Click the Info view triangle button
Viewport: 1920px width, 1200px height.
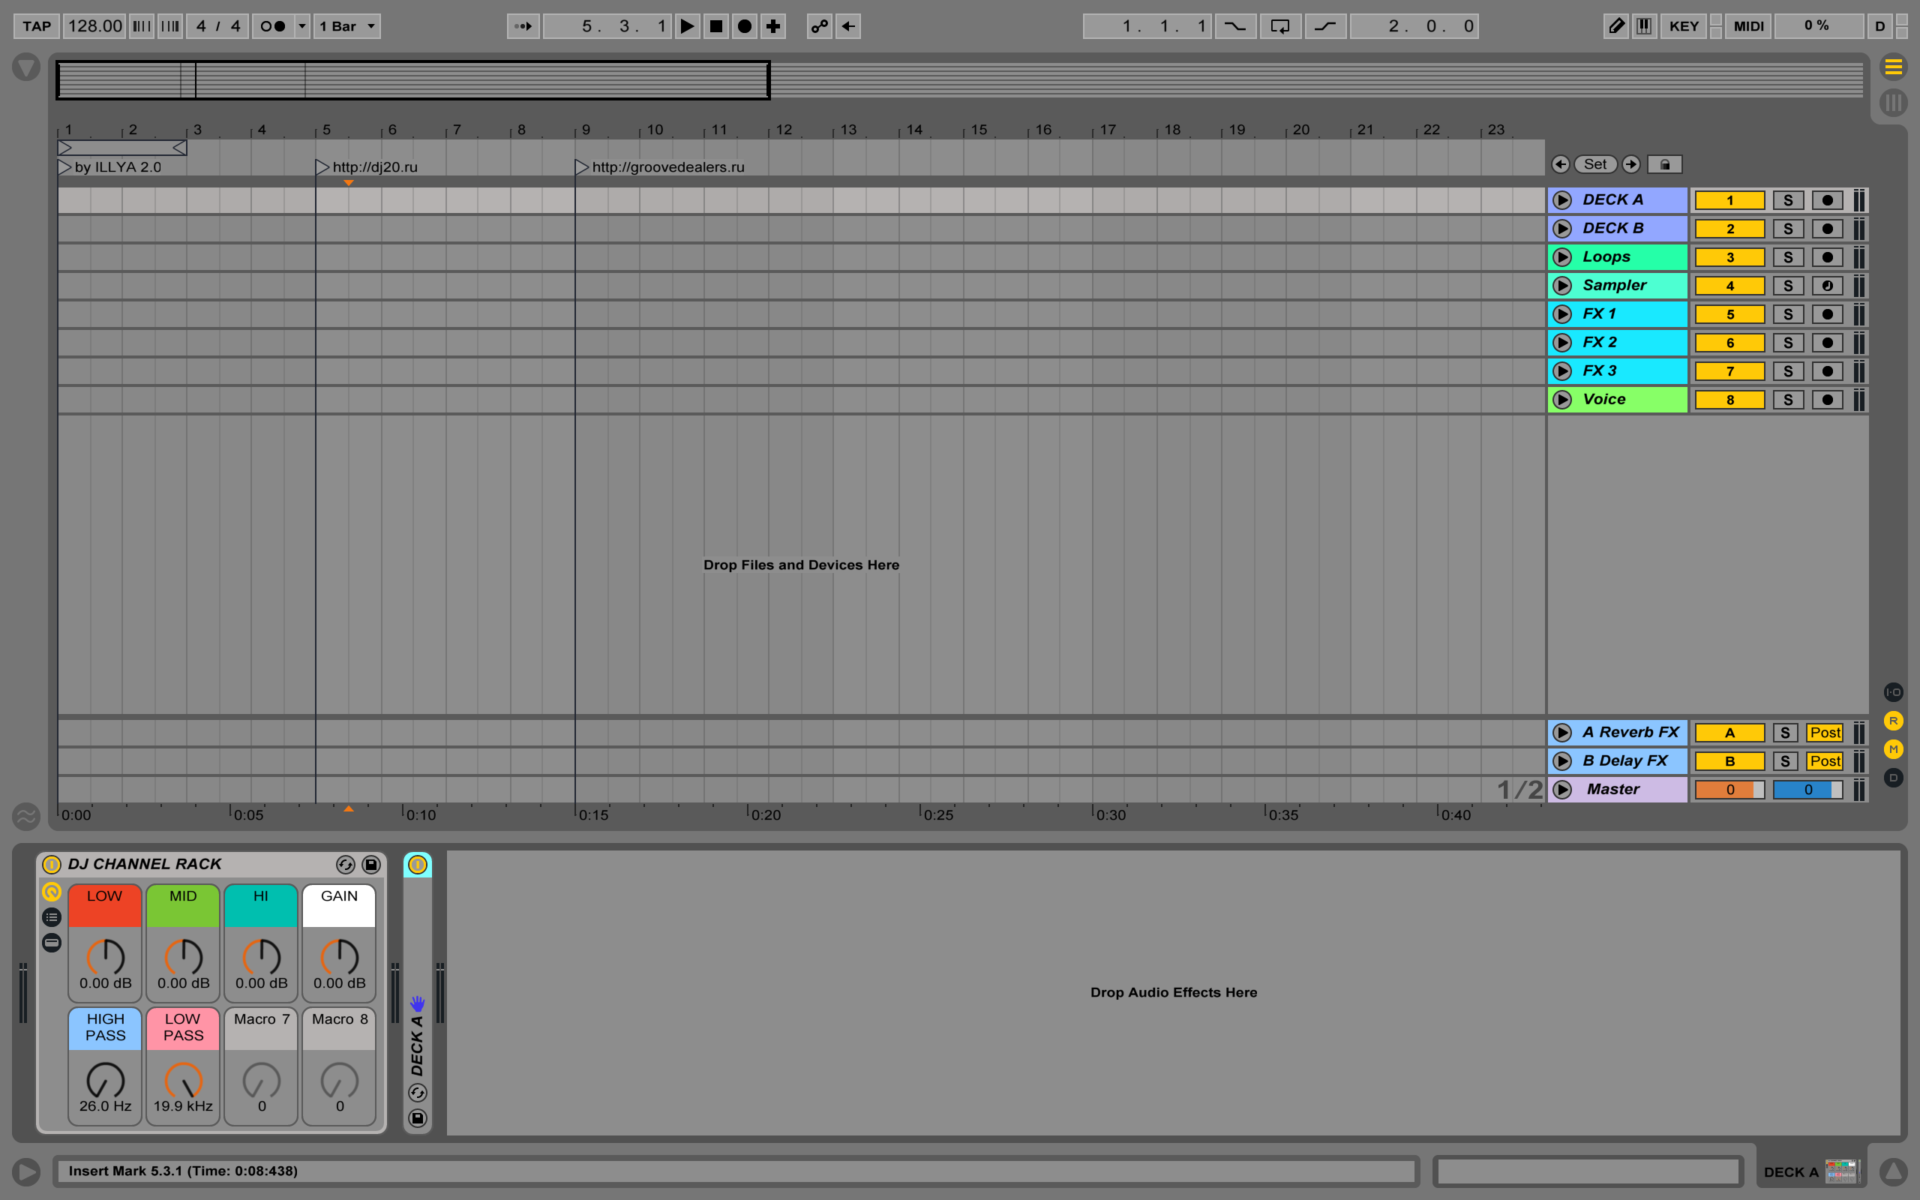click(26, 1171)
